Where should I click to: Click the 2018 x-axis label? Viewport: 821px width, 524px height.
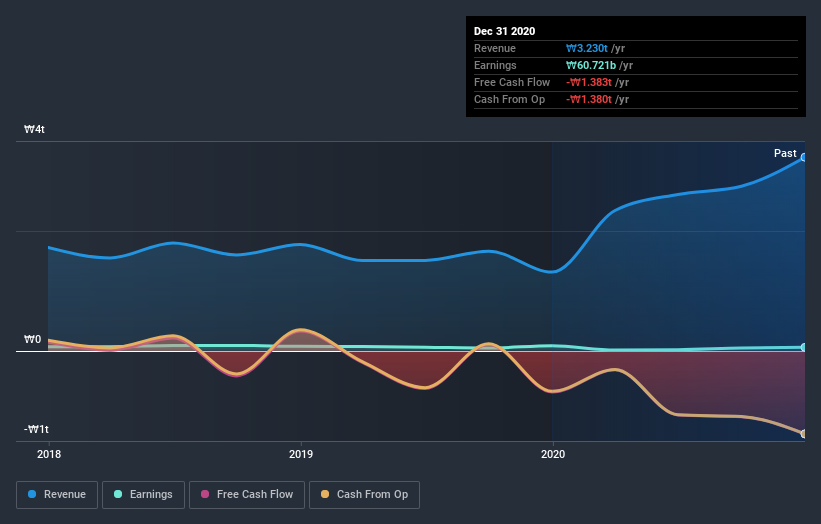pos(49,454)
